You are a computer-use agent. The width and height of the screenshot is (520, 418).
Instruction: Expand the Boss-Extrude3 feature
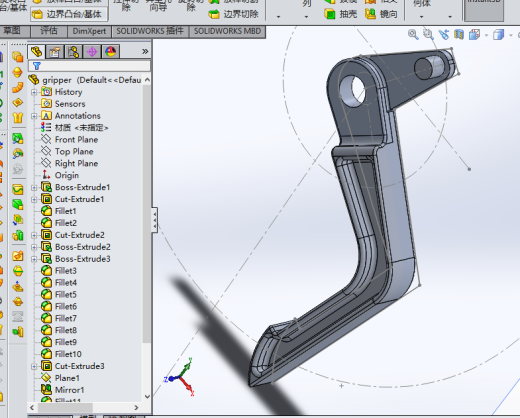[x=34, y=259]
